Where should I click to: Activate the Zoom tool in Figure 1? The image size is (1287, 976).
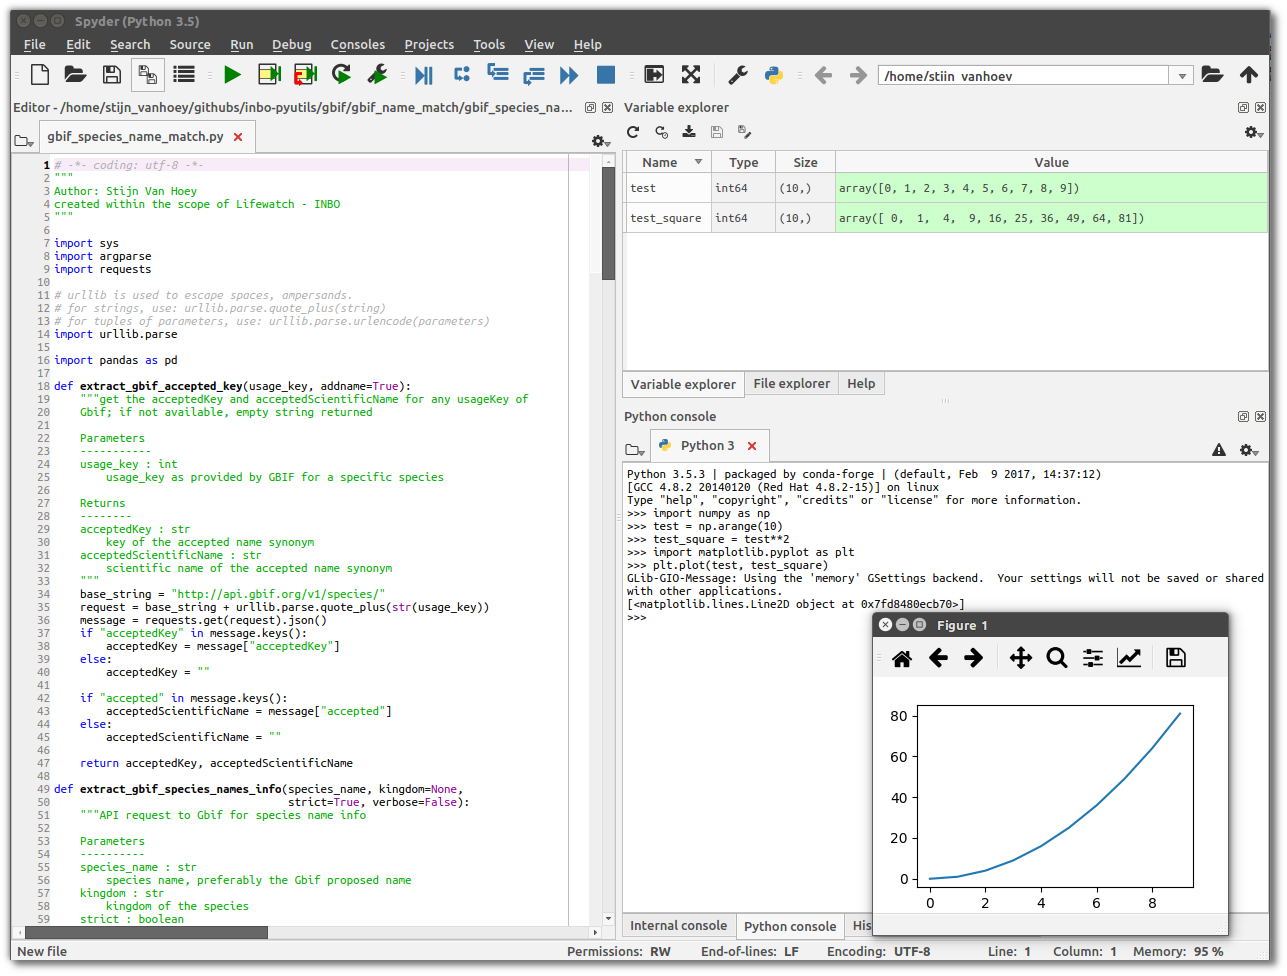(1057, 658)
